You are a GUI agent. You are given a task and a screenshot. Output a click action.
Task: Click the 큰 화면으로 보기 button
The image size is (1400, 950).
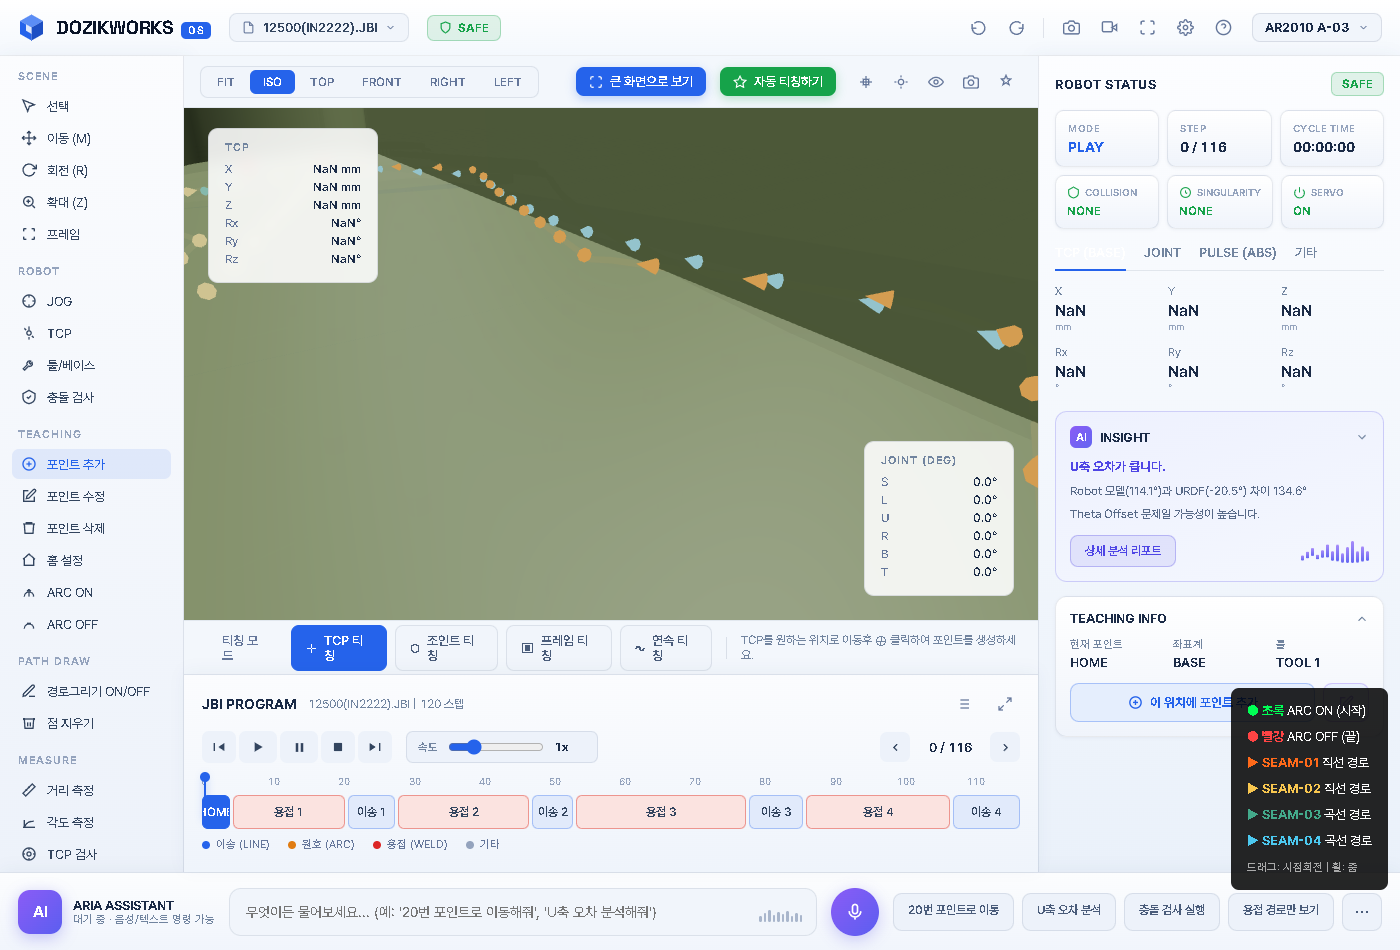pyautogui.click(x=641, y=82)
